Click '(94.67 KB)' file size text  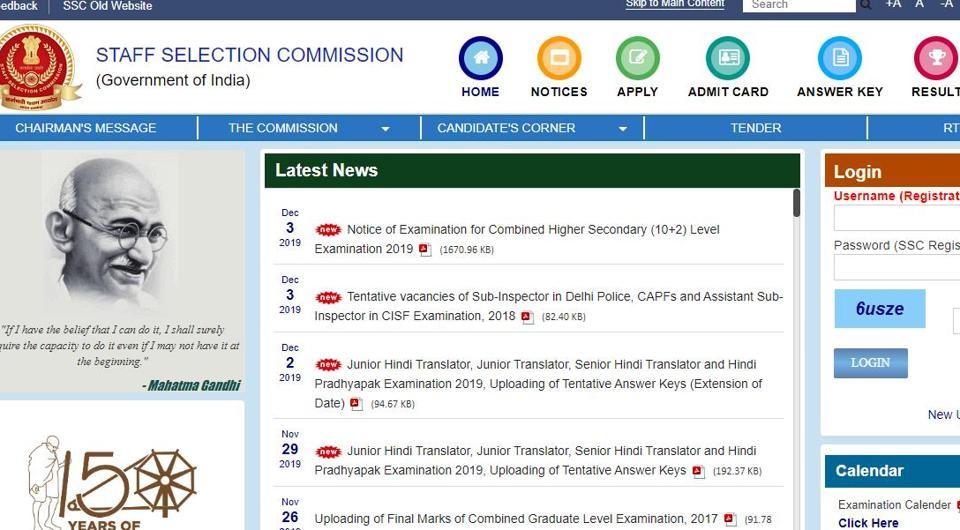point(392,404)
